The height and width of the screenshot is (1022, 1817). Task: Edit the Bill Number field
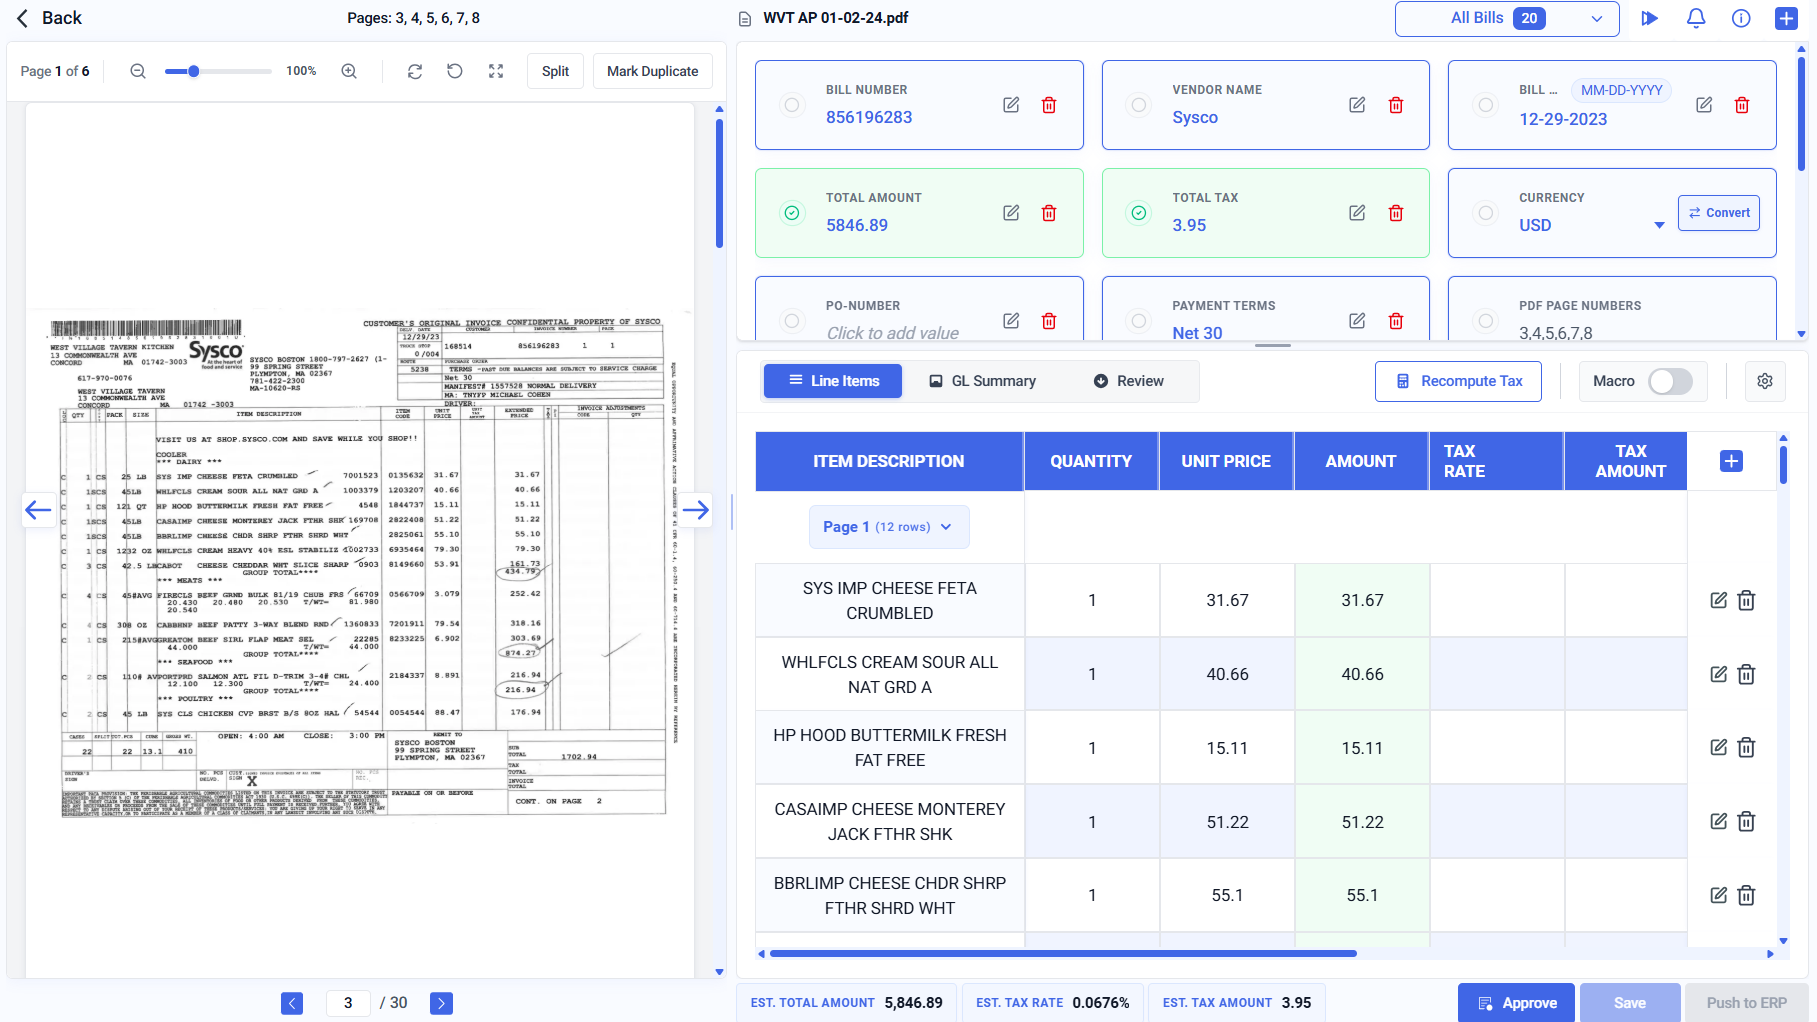click(1011, 105)
